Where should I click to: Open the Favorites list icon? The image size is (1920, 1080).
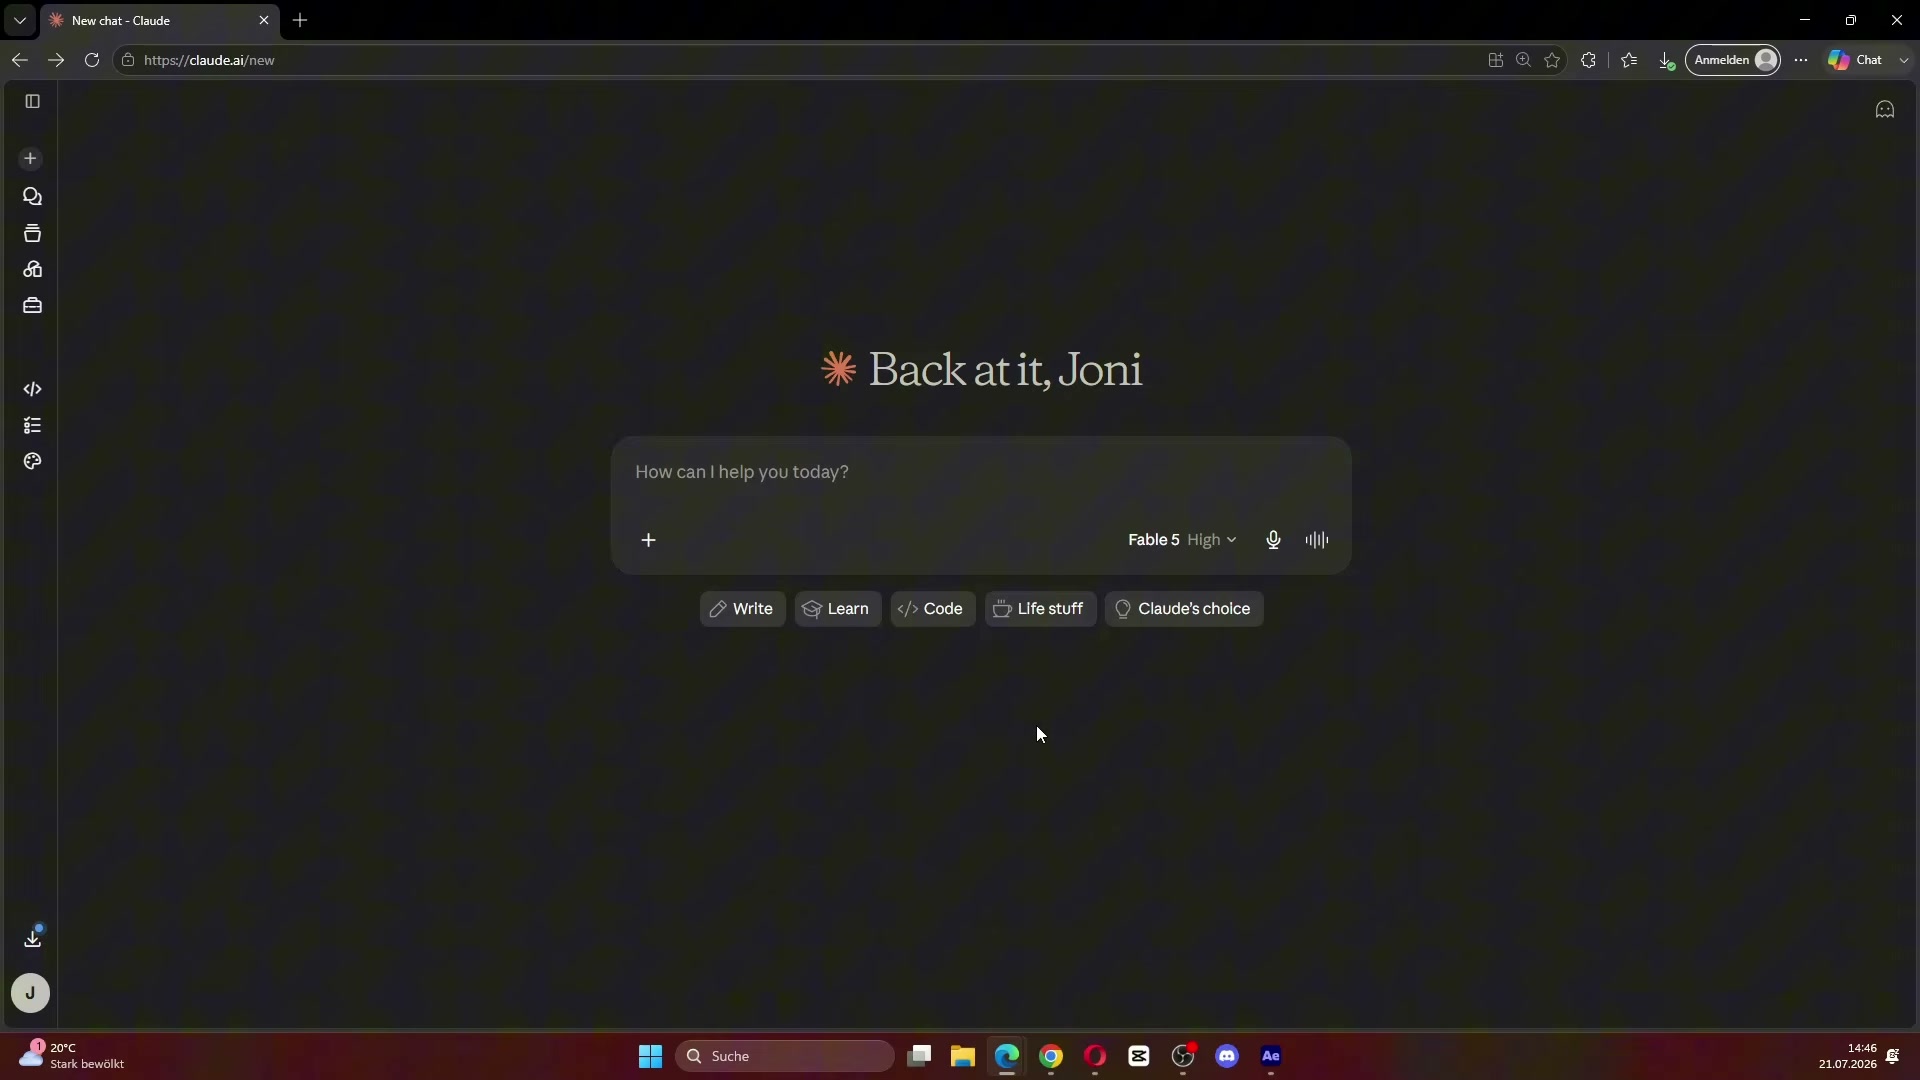[1629, 60]
